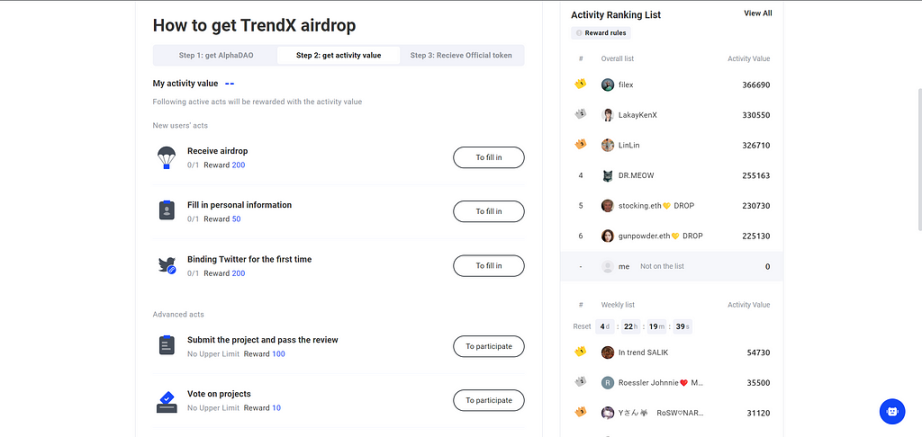Click activity value 330550
This screenshot has height=437, width=922.
click(x=756, y=115)
